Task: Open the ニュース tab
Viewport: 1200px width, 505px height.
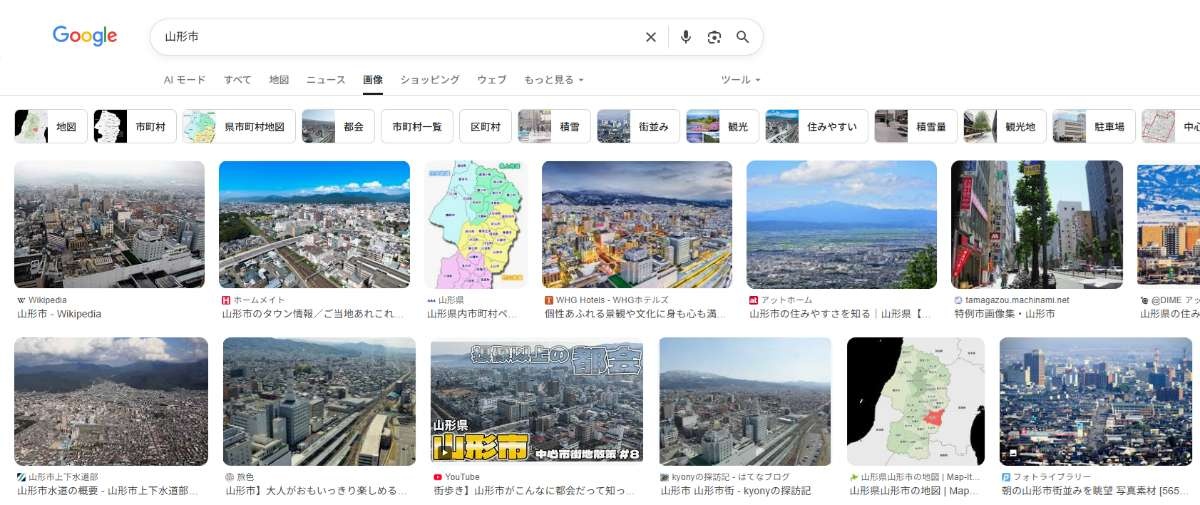Action: coord(325,80)
